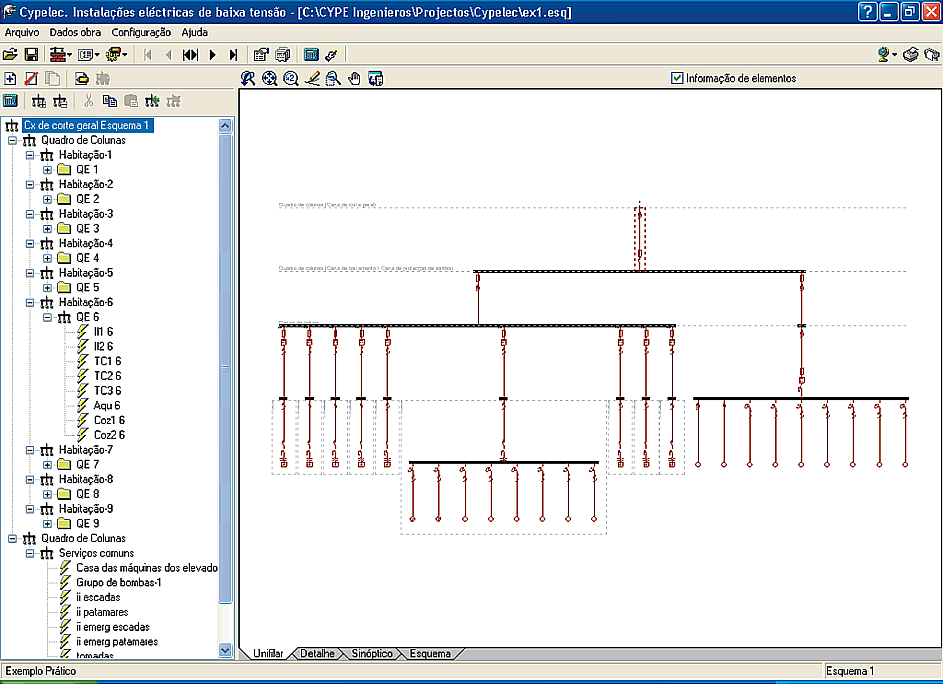This screenshot has width=943, height=695.
Task: Click the zoom window magnifier icon
Action: (333, 78)
